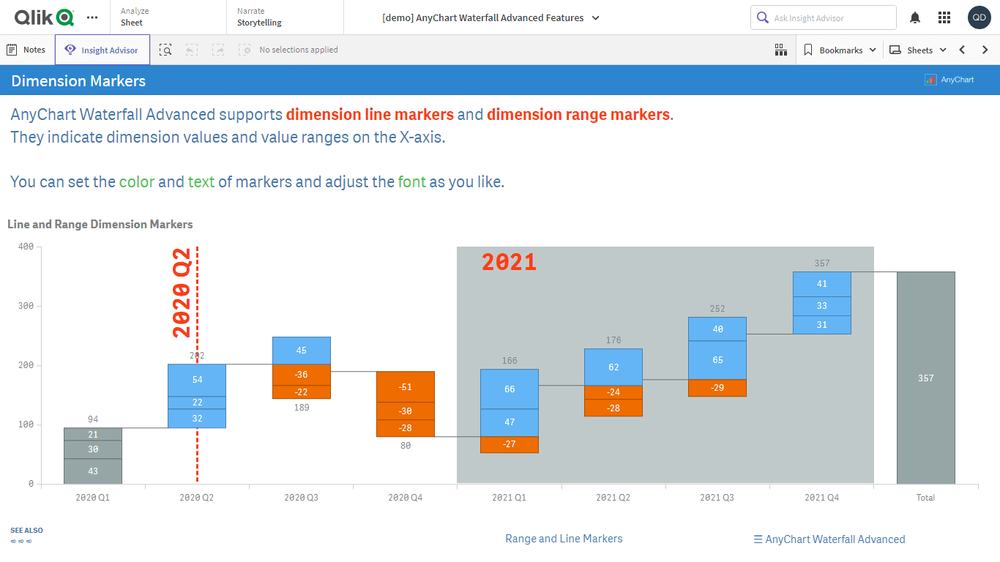Click the QD user avatar
1000x562 pixels.
978,18
